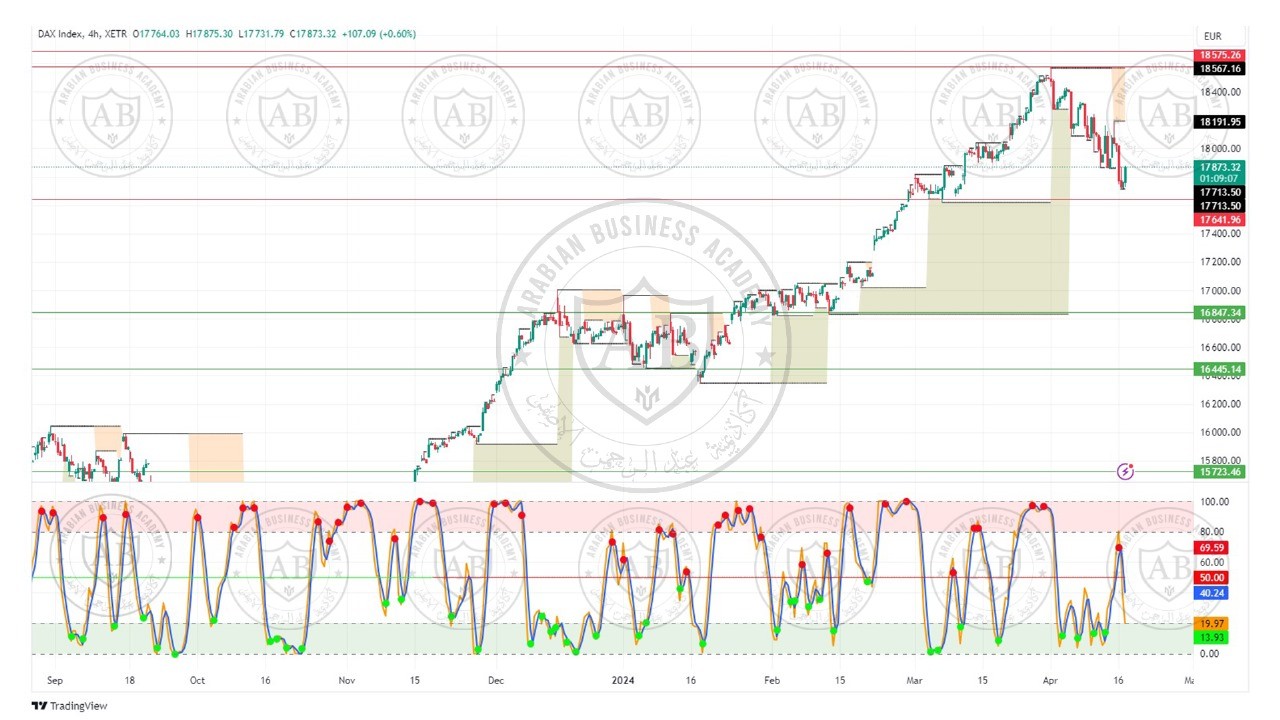The height and width of the screenshot is (720, 1280).
Task: Click the 50.00 red oscillator label
Action: pos(1211,578)
